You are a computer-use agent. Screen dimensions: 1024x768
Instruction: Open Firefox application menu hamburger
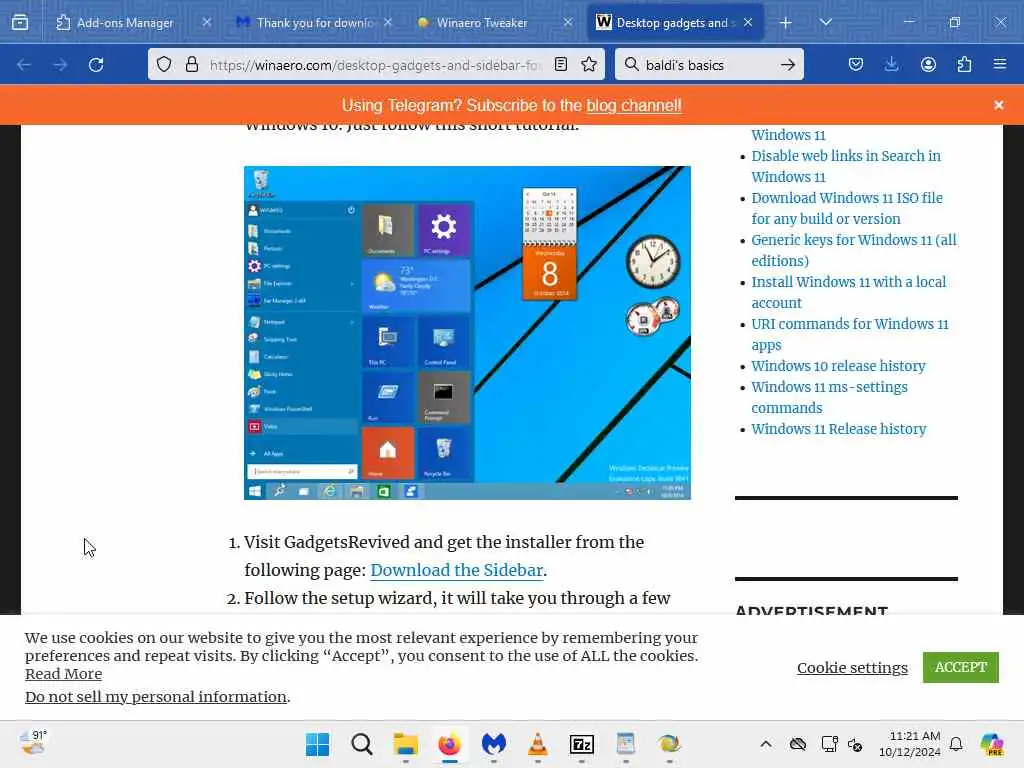pos(1000,64)
